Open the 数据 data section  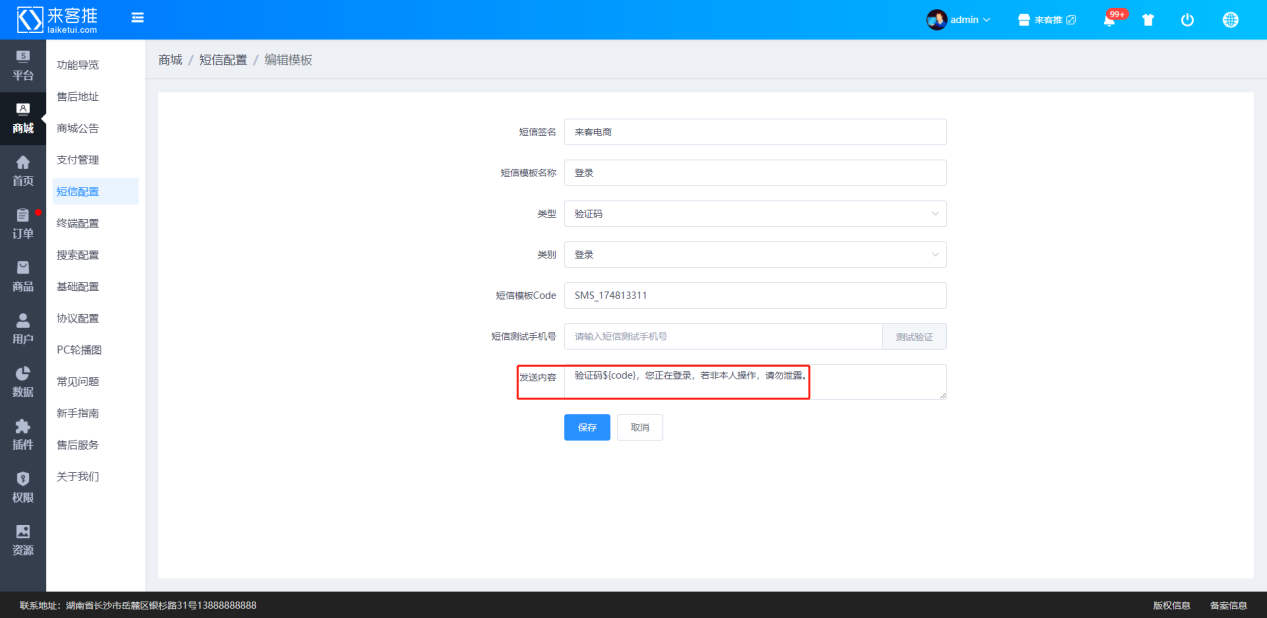(23, 383)
